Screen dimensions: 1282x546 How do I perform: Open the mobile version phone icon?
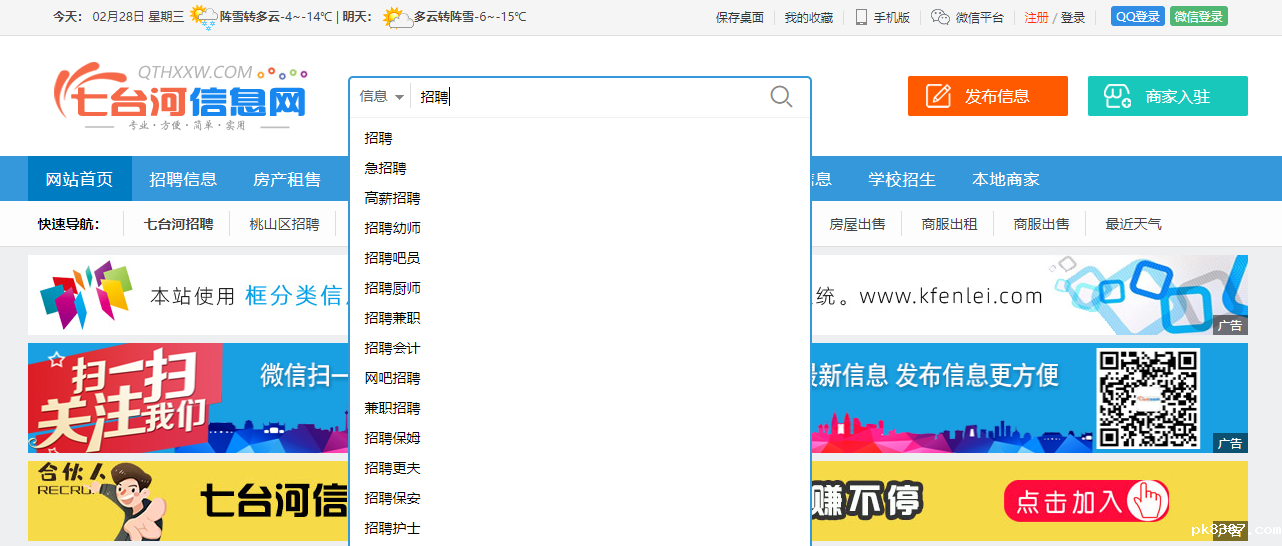click(x=861, y=17)
